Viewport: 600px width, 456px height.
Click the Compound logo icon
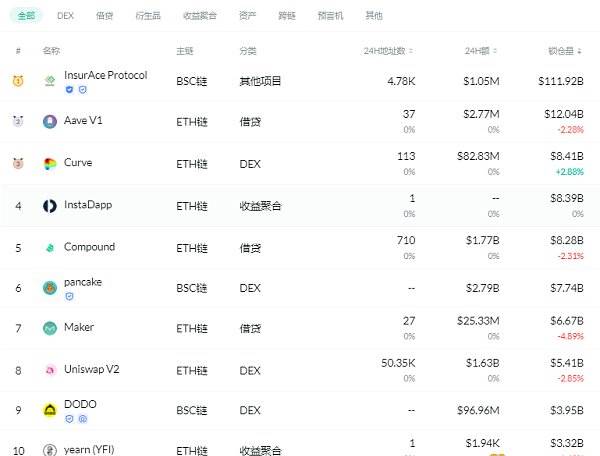(50, 248)
